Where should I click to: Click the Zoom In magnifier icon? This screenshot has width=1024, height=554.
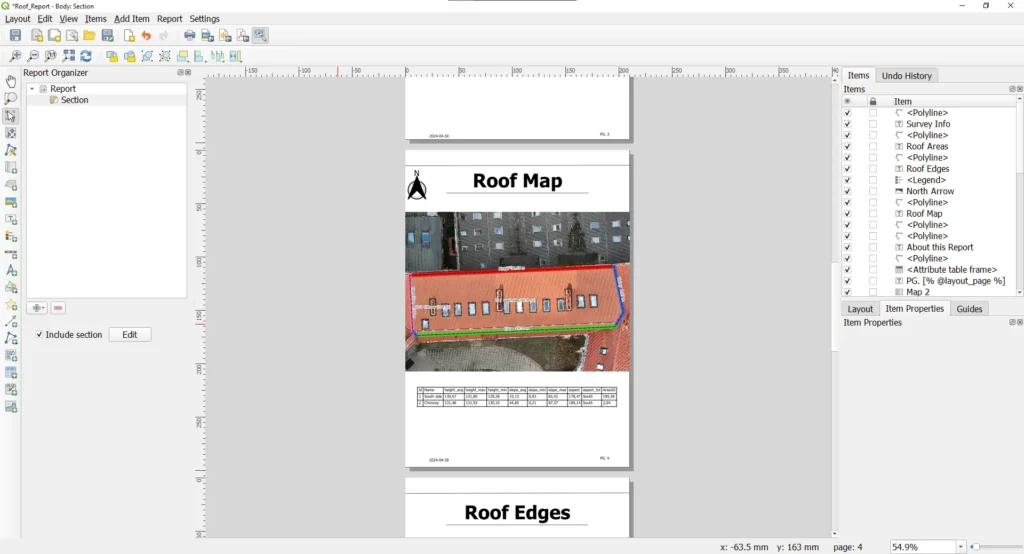(15, 56)
